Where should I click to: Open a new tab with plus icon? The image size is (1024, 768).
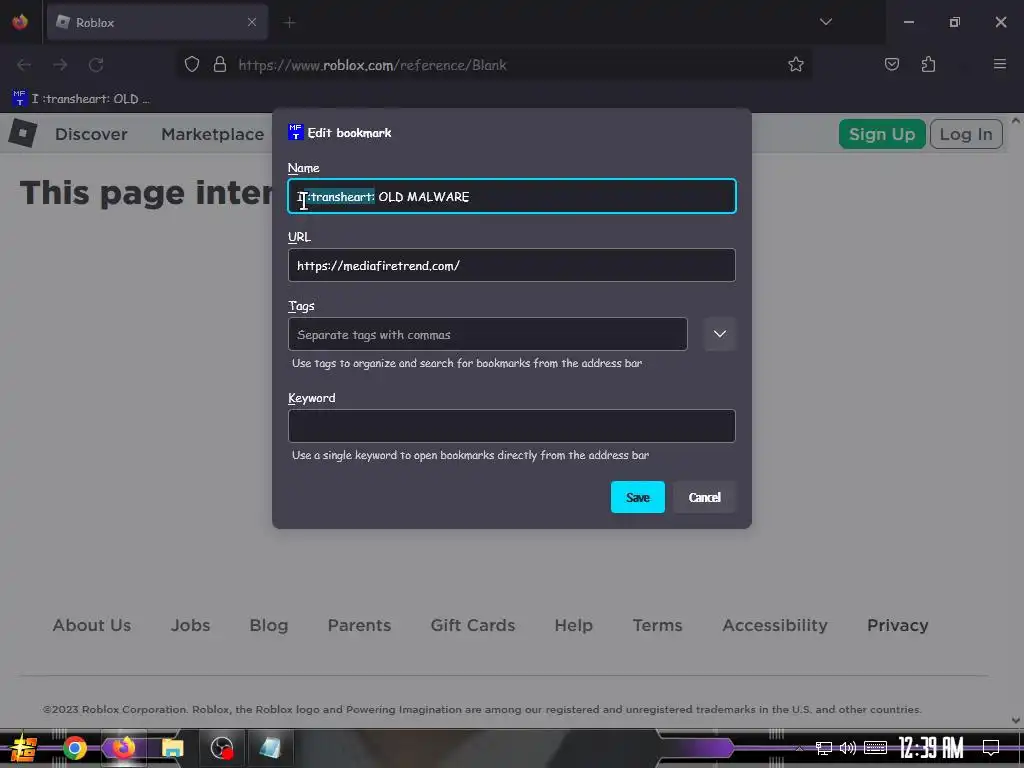click(289, 22)
